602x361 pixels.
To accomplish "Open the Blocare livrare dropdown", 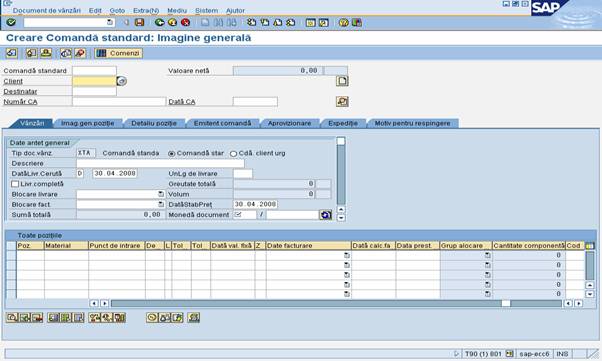I will [x=160, y=194].
